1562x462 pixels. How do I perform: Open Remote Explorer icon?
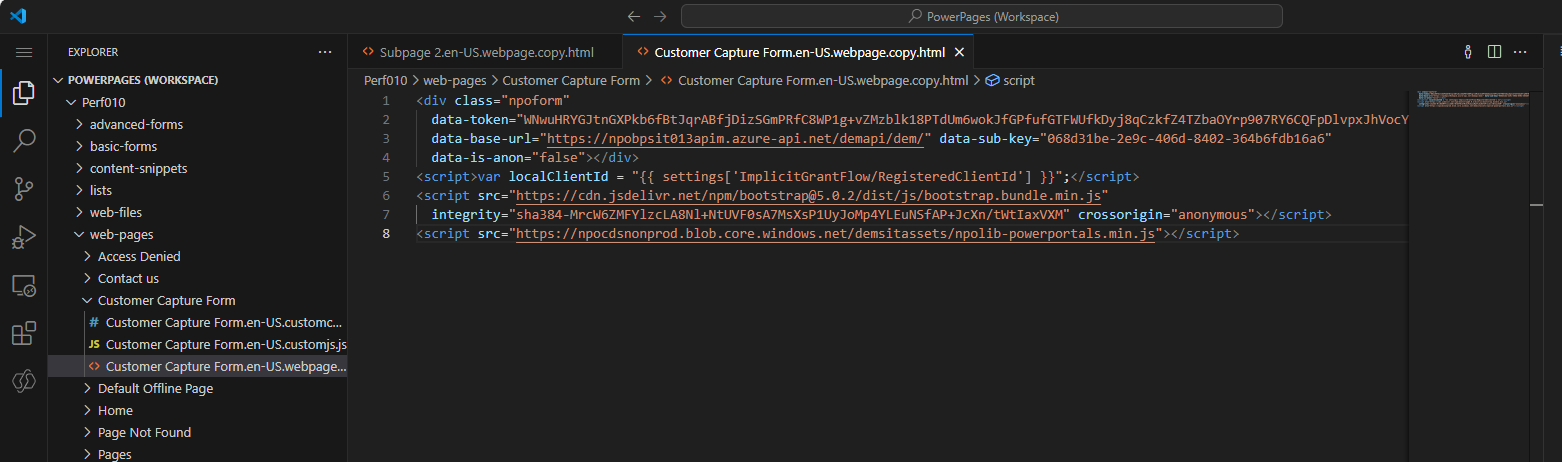coord(24,285)
